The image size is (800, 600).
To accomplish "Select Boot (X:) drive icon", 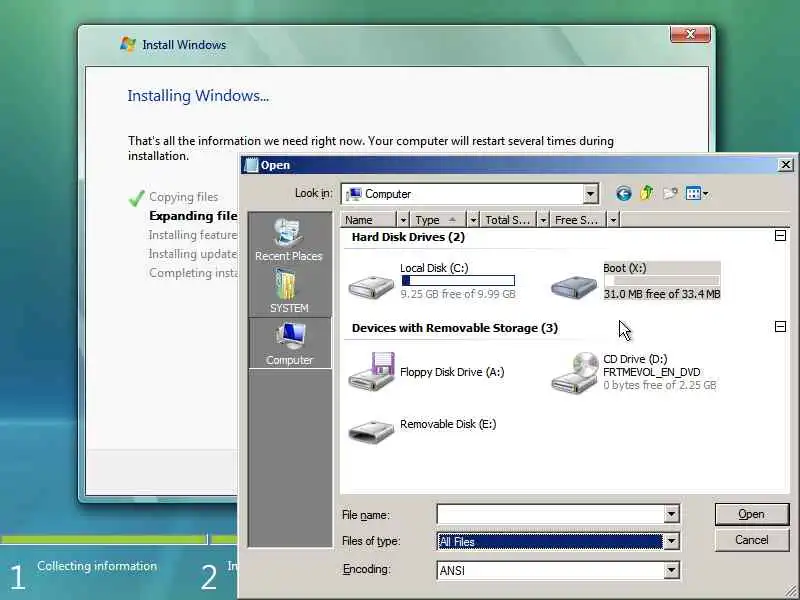I will point(574,286).
